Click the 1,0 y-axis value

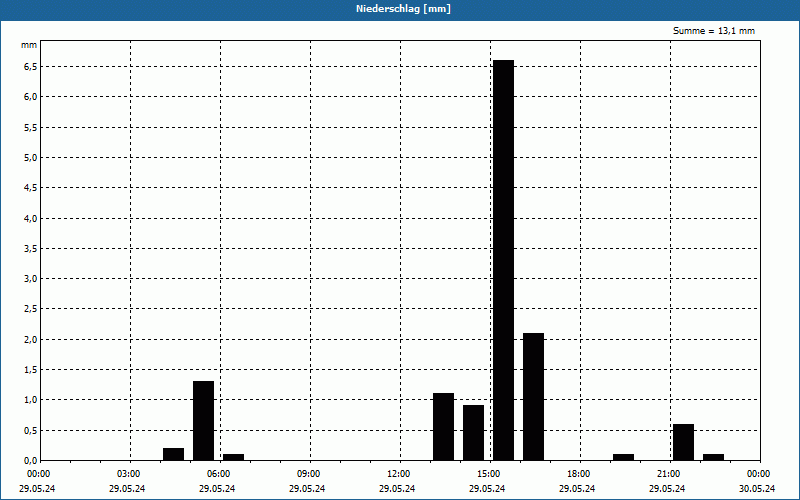(31, 400)
